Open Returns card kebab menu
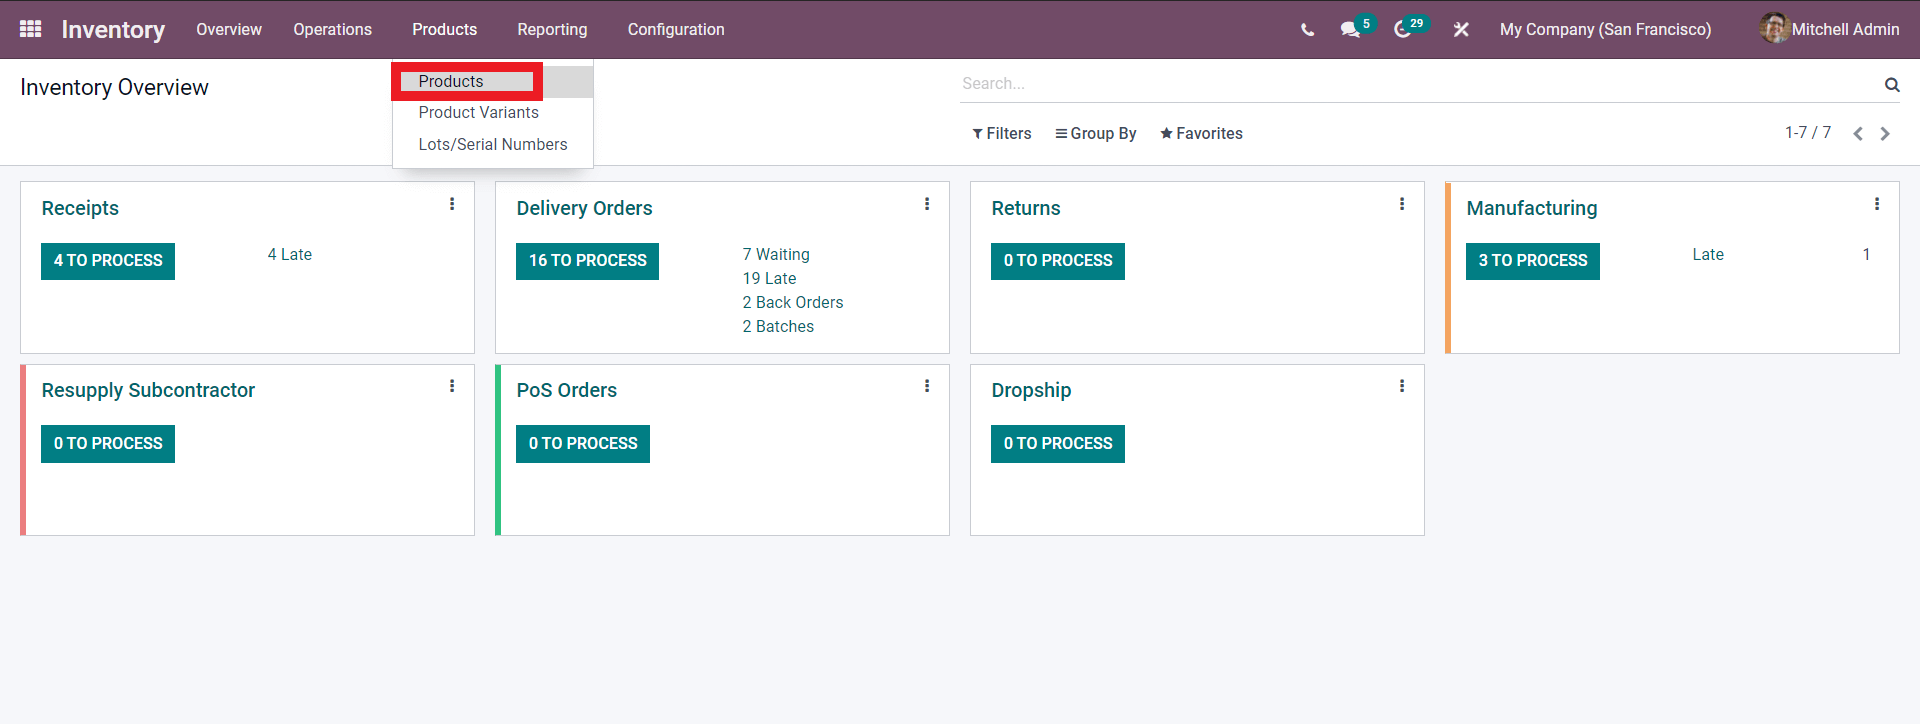Screen dimensions: 1920x724 click(1402, 204)
